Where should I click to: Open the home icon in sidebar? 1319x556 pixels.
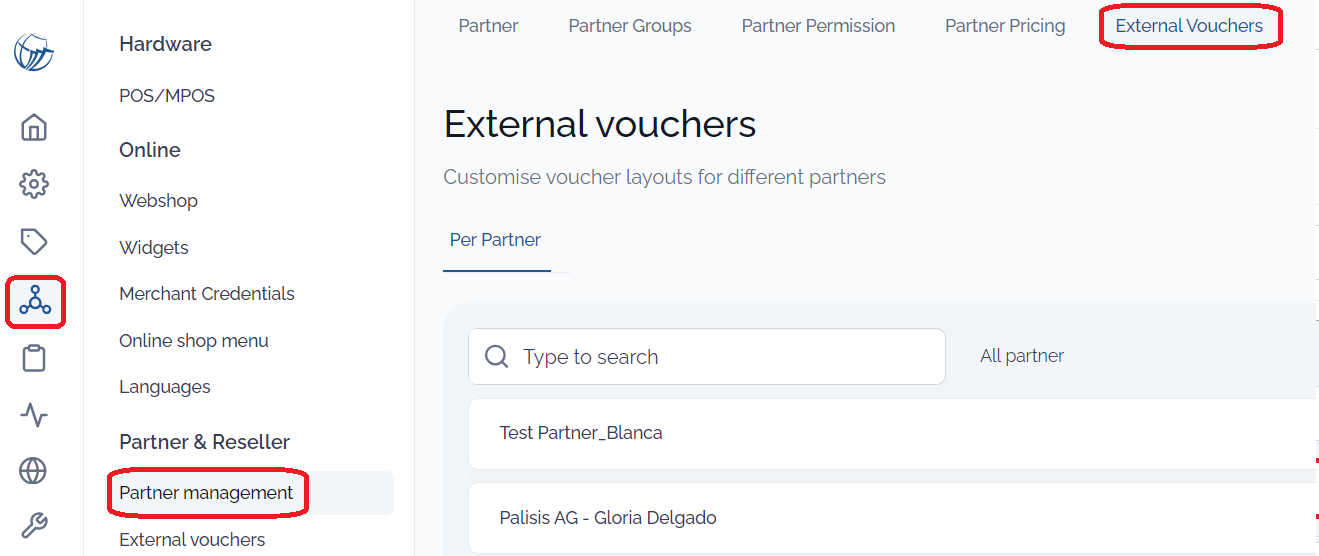tap(34, 128)
